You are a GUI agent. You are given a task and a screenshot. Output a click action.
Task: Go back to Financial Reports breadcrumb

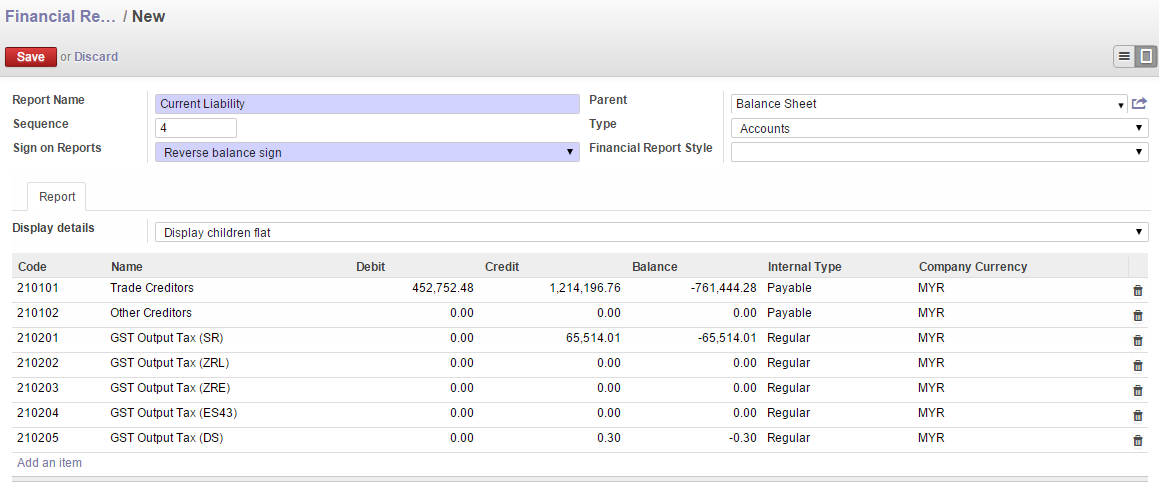(x=60, y=17)
